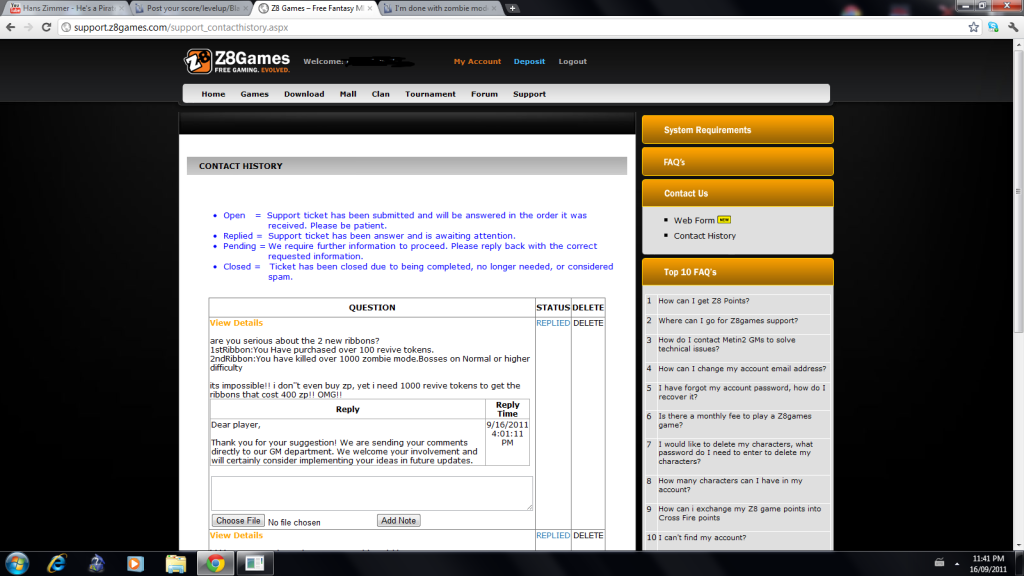Open the Support menu in the navigation bar
This screenshot has height=576, width=1024.
point(529,94)
